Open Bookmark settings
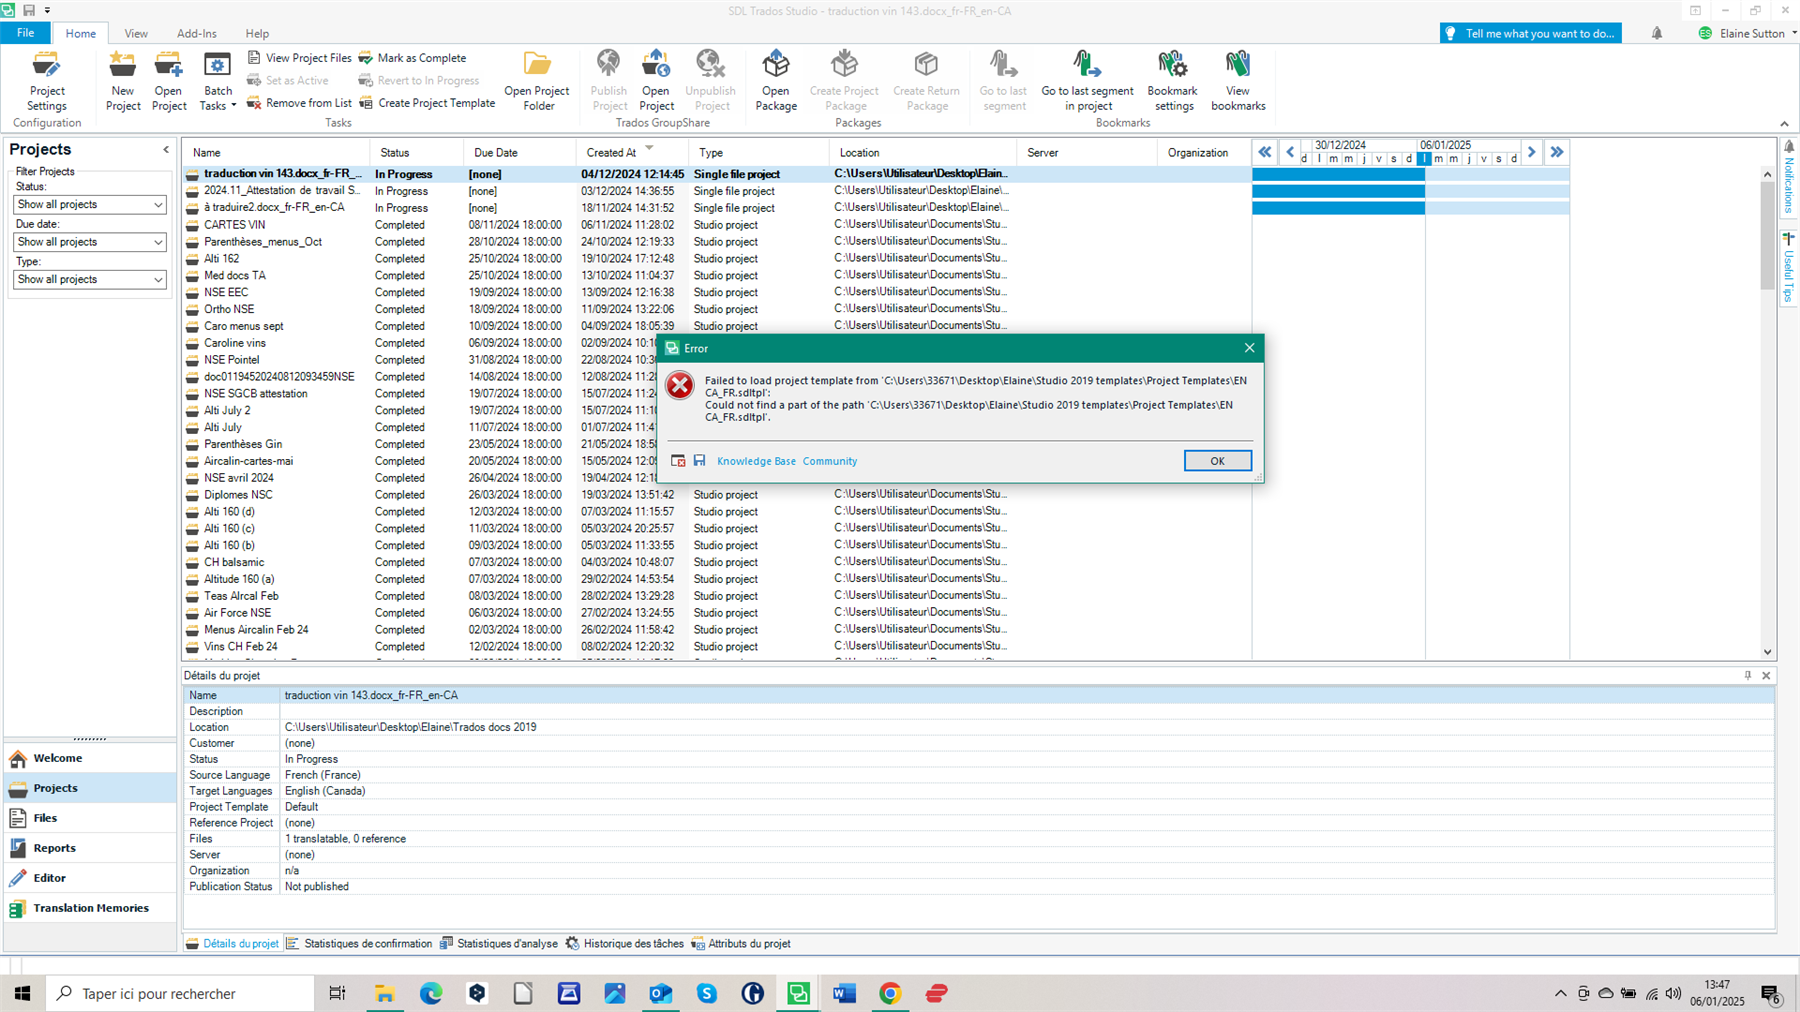Screen dimensions: 1800x1012 (1173, 82)
